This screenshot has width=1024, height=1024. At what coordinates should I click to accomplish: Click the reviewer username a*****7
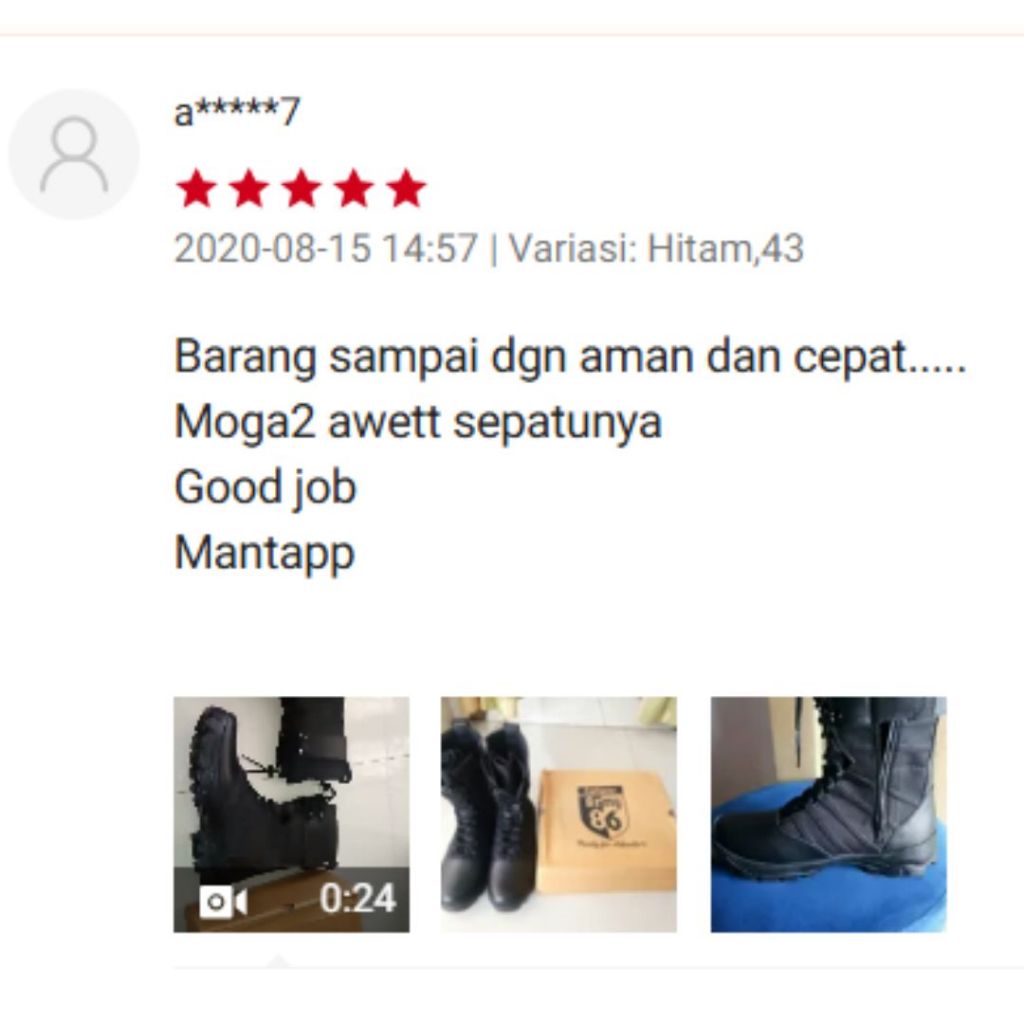click(x=236, y=111)
